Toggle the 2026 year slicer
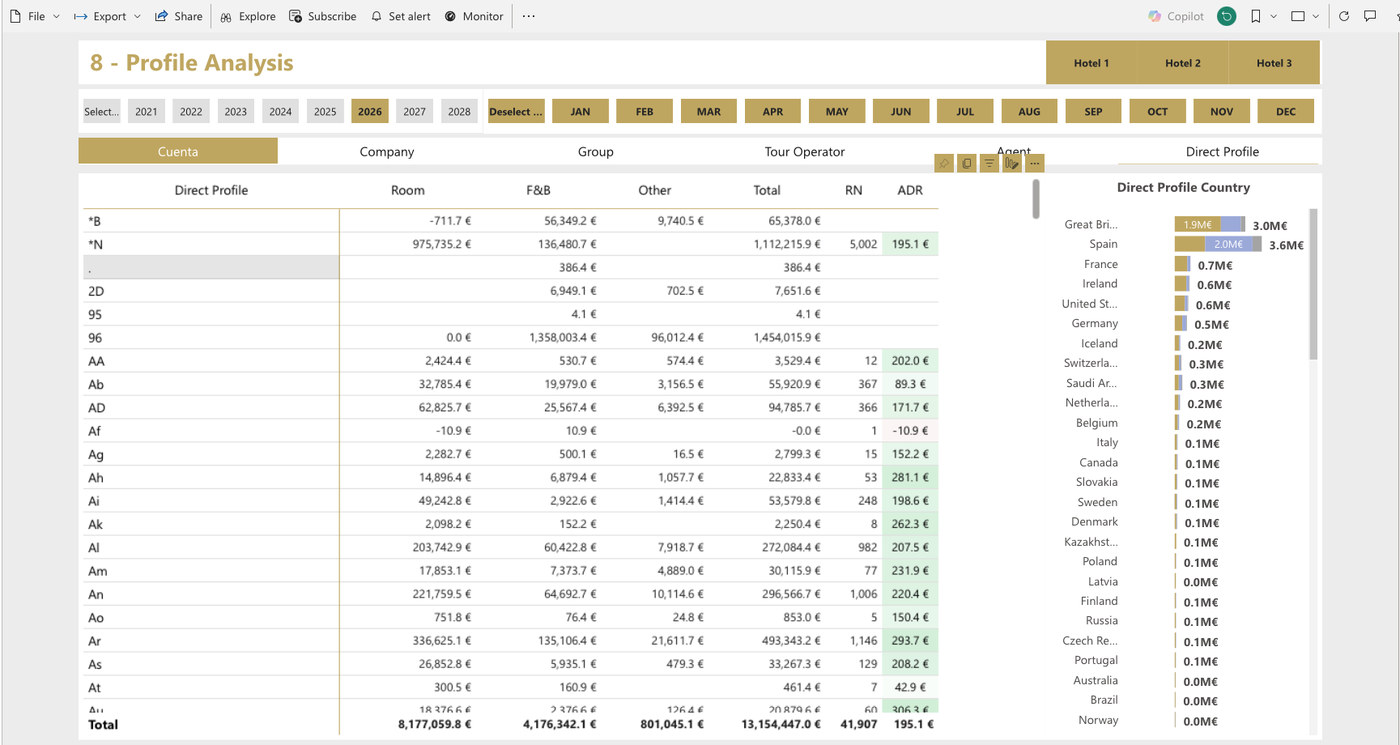The height and width of the screenshot is (745, 1400). point(370,111)
